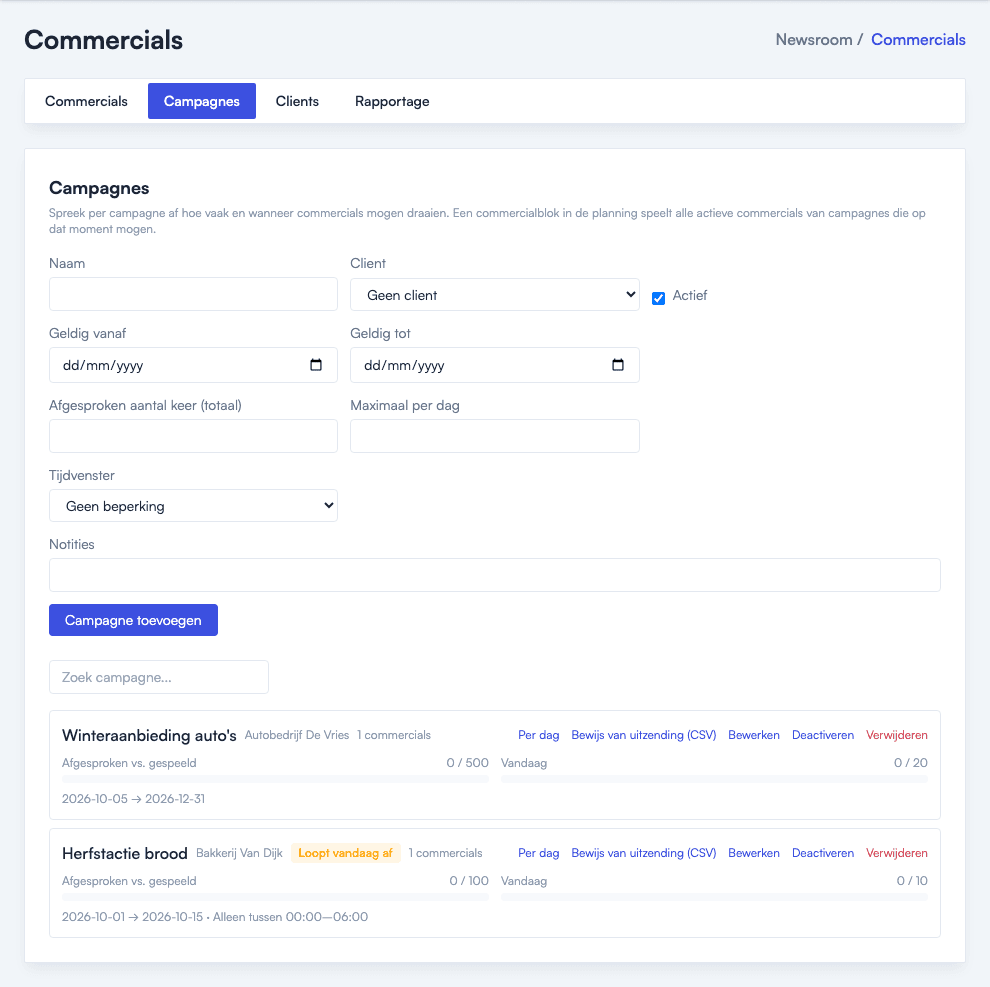Image resolution: width=990 pixels, height=987 pixels.
Task: Click the Zoek campagne search field
Action: coord(158,677)
